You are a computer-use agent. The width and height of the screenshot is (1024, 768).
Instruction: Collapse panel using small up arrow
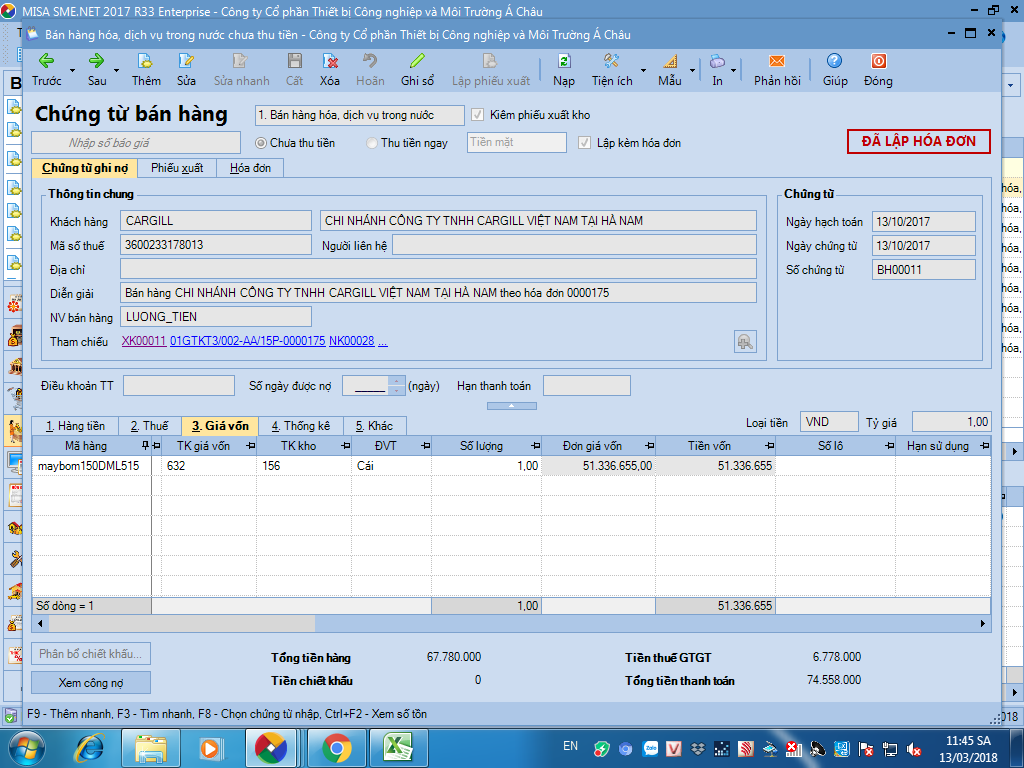point(511,406)
